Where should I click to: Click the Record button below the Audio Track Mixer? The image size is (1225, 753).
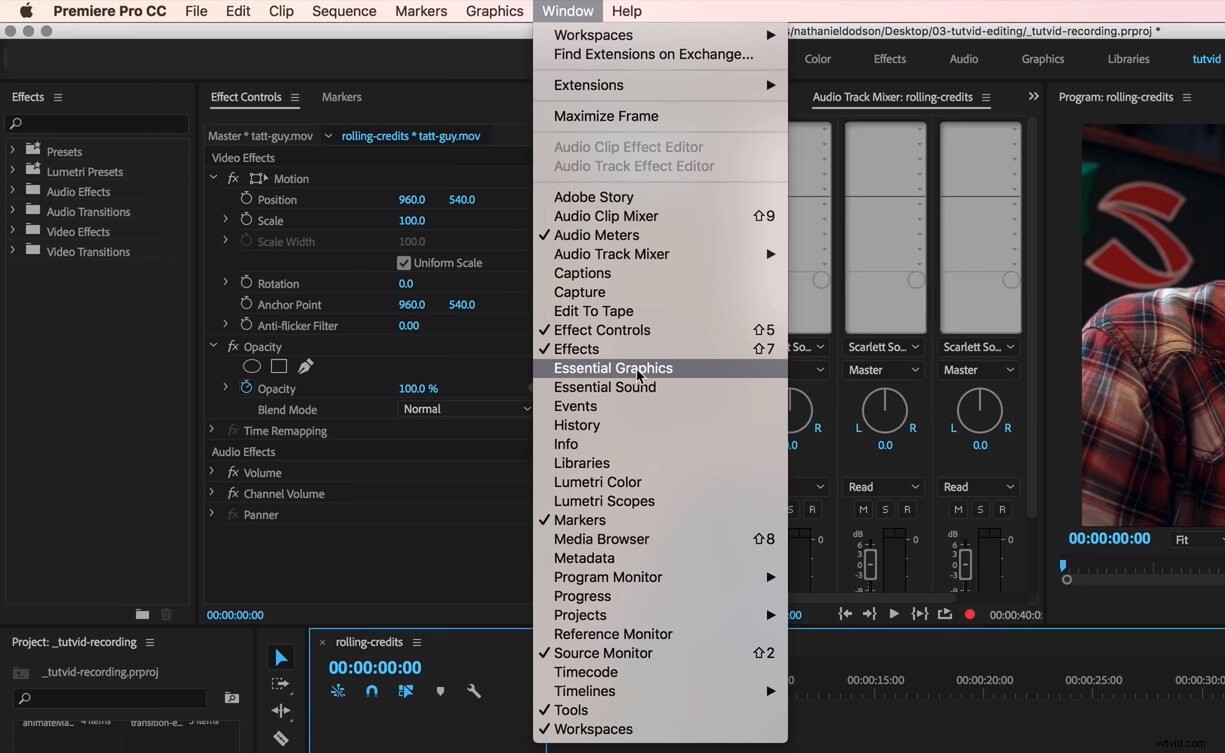pyautogui.click(x=969, y=613)
